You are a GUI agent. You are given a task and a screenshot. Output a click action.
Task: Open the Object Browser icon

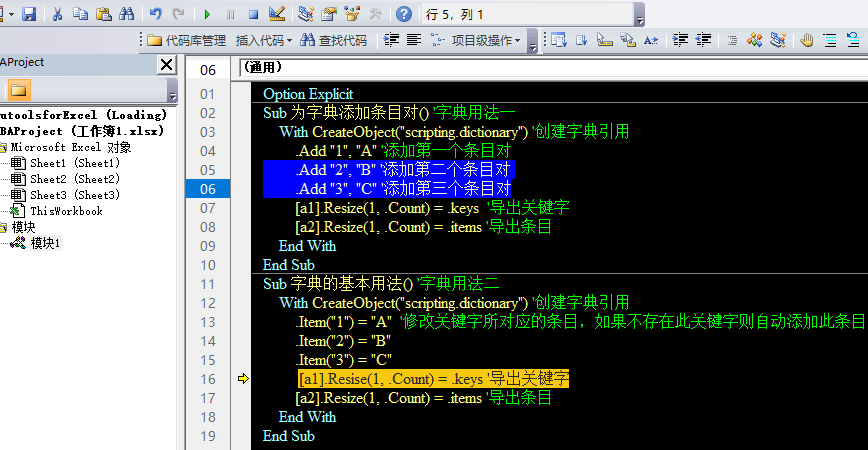[352, 14]
